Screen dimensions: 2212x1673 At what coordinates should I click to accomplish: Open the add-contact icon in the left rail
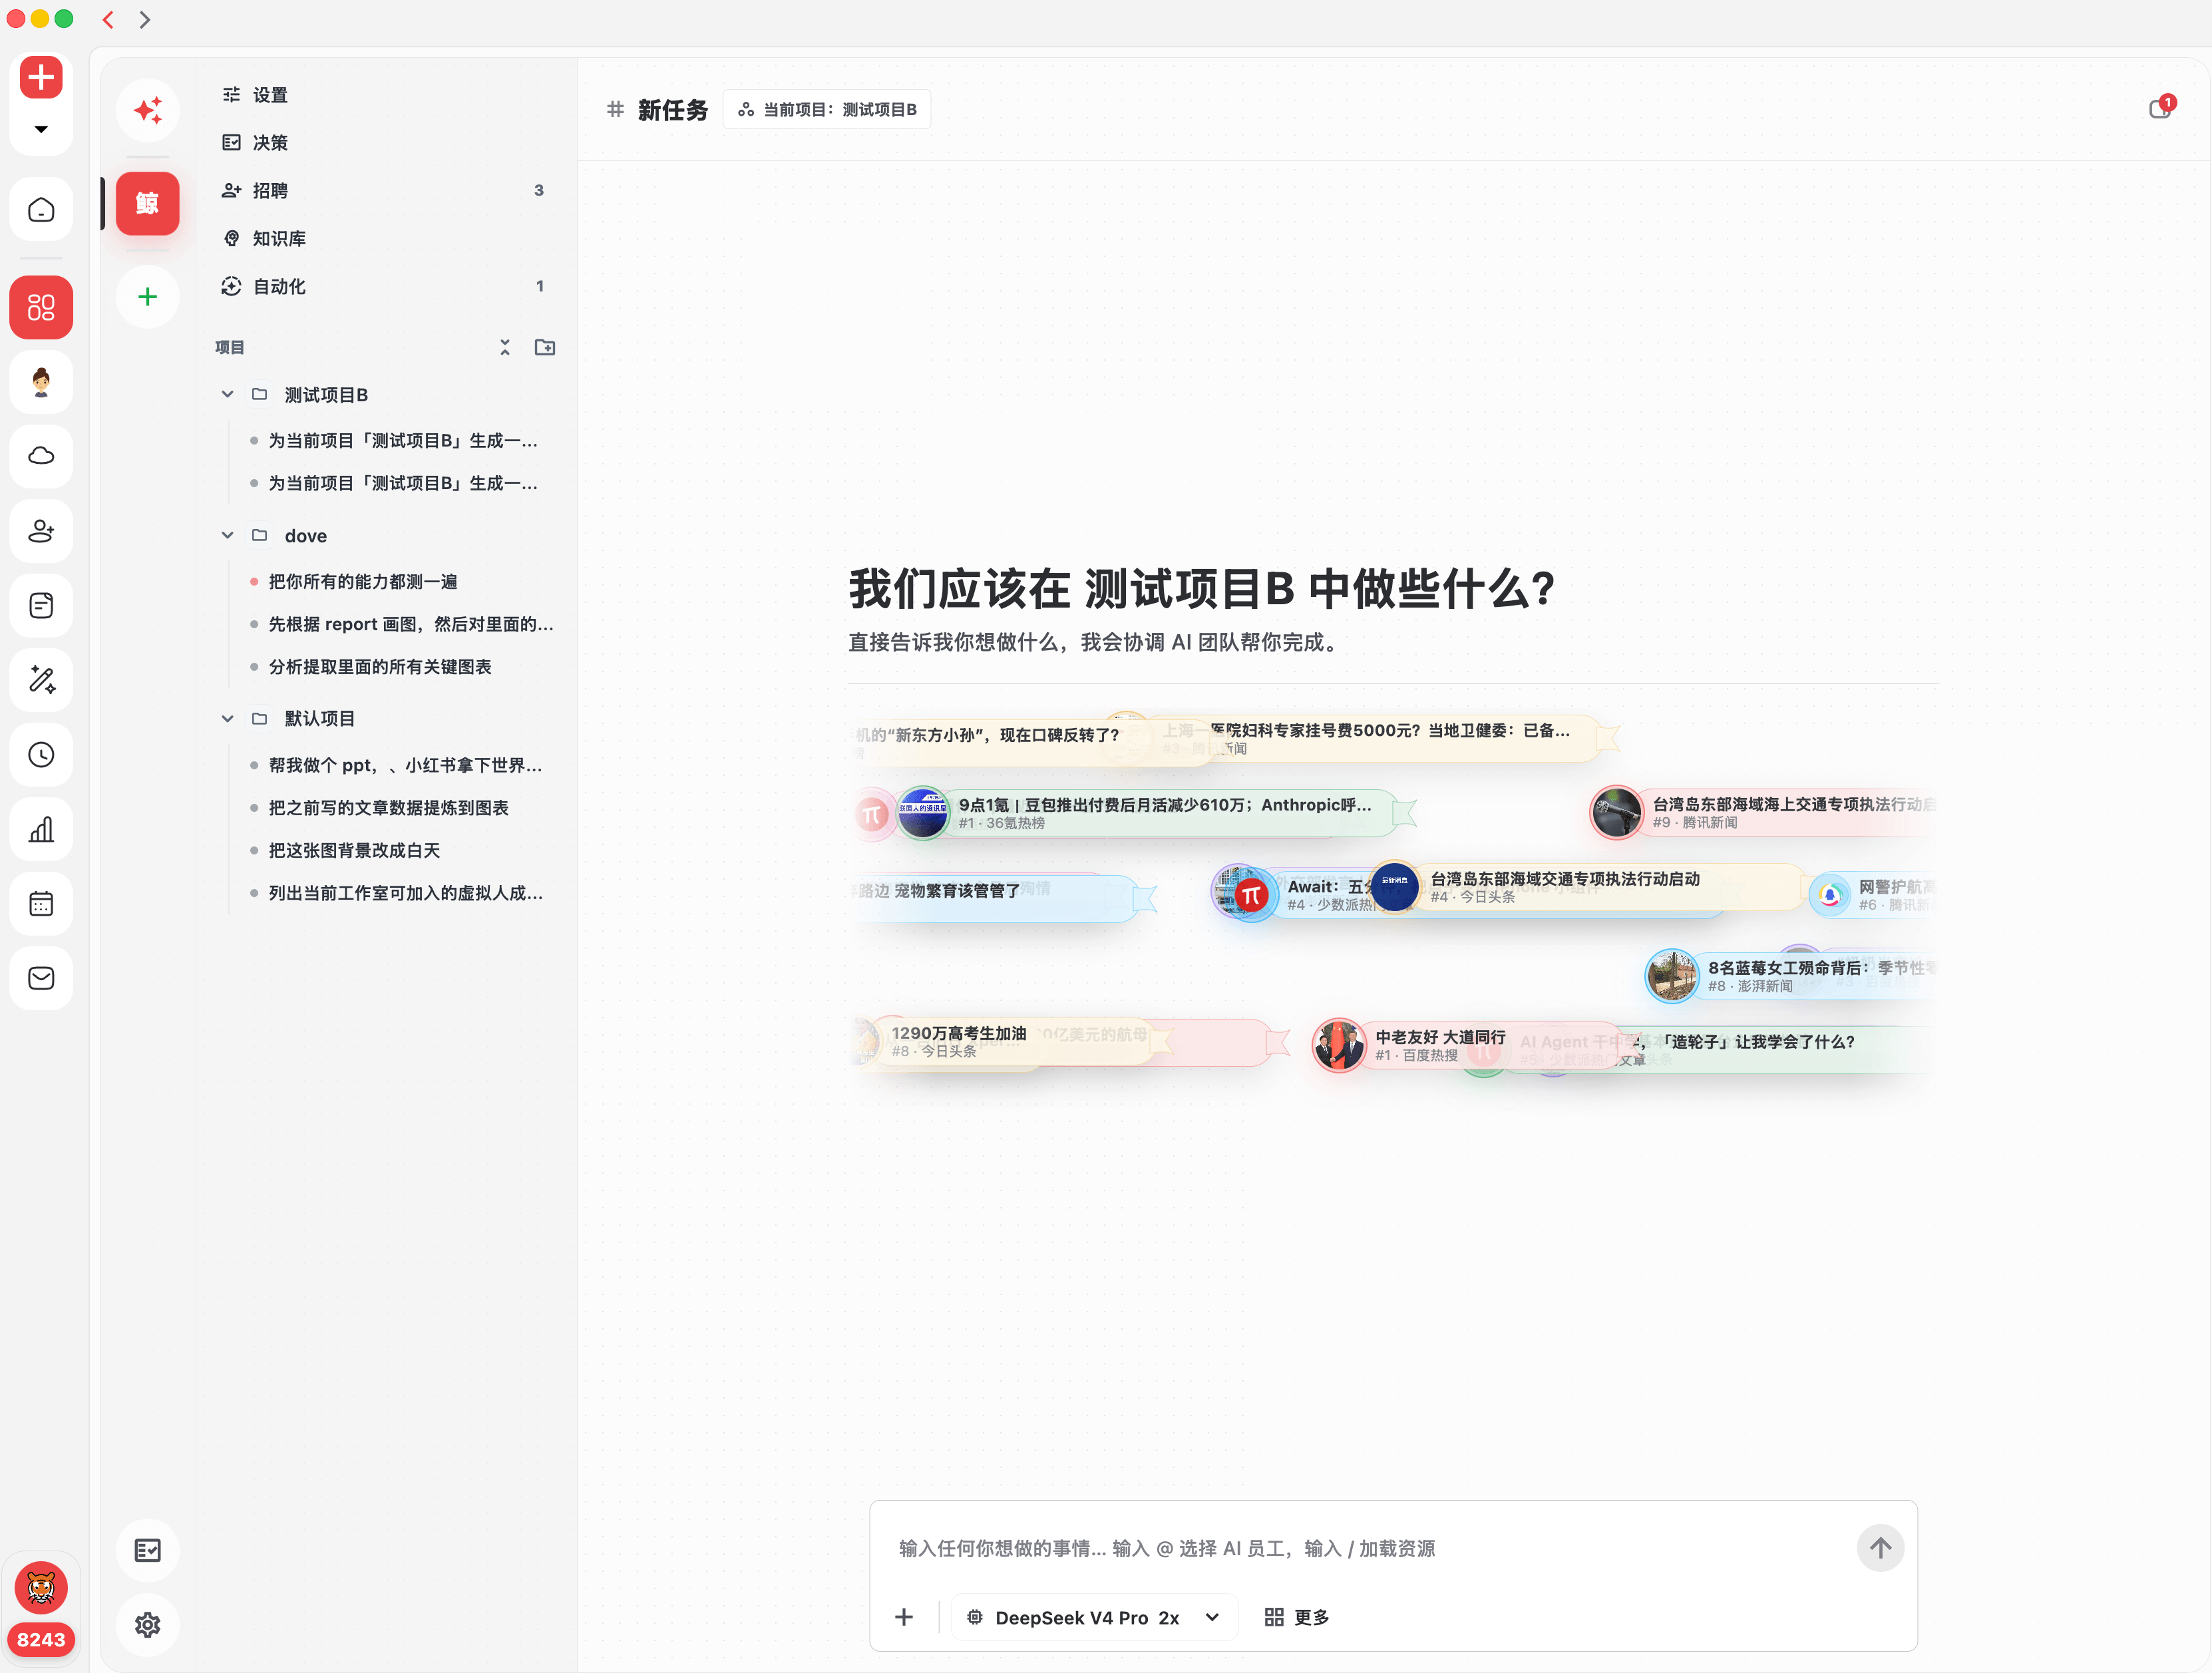(41, 531)
